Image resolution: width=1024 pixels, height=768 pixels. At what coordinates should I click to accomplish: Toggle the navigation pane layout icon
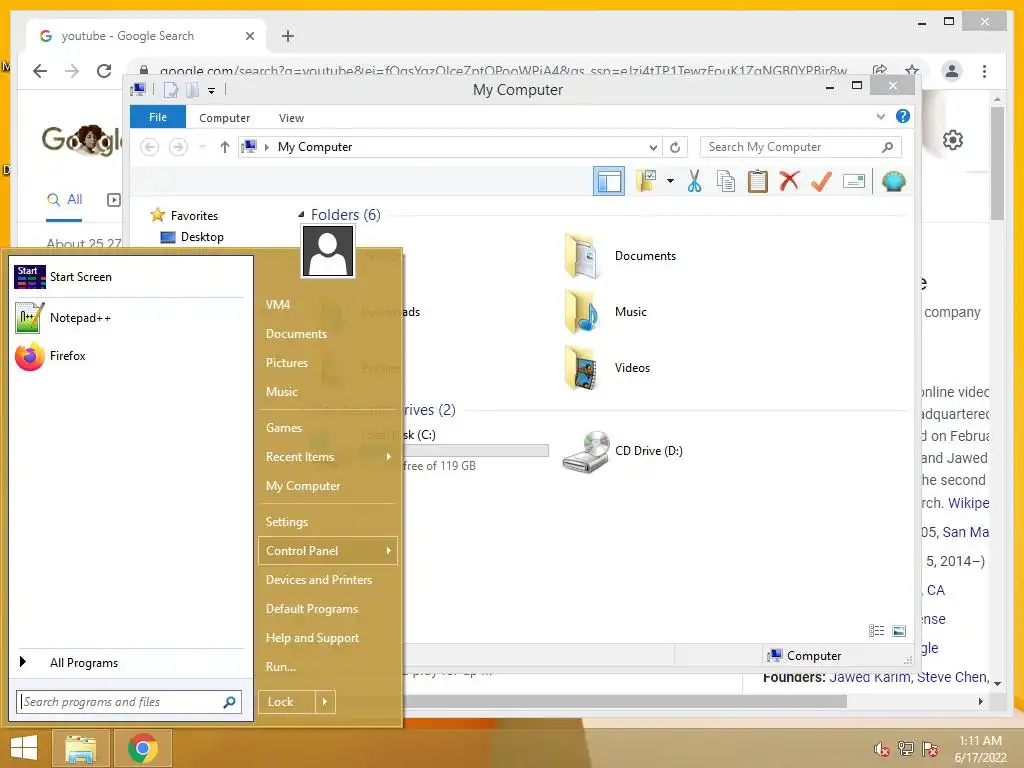(609, 182)
